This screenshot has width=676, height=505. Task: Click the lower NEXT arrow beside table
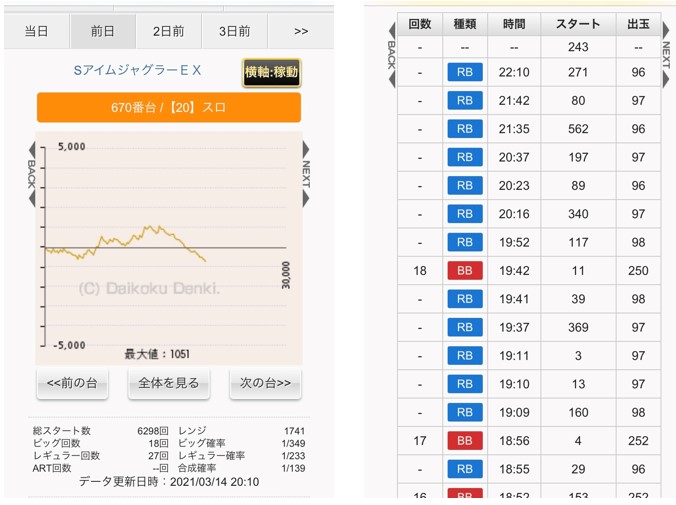click(x=666, y=79)
